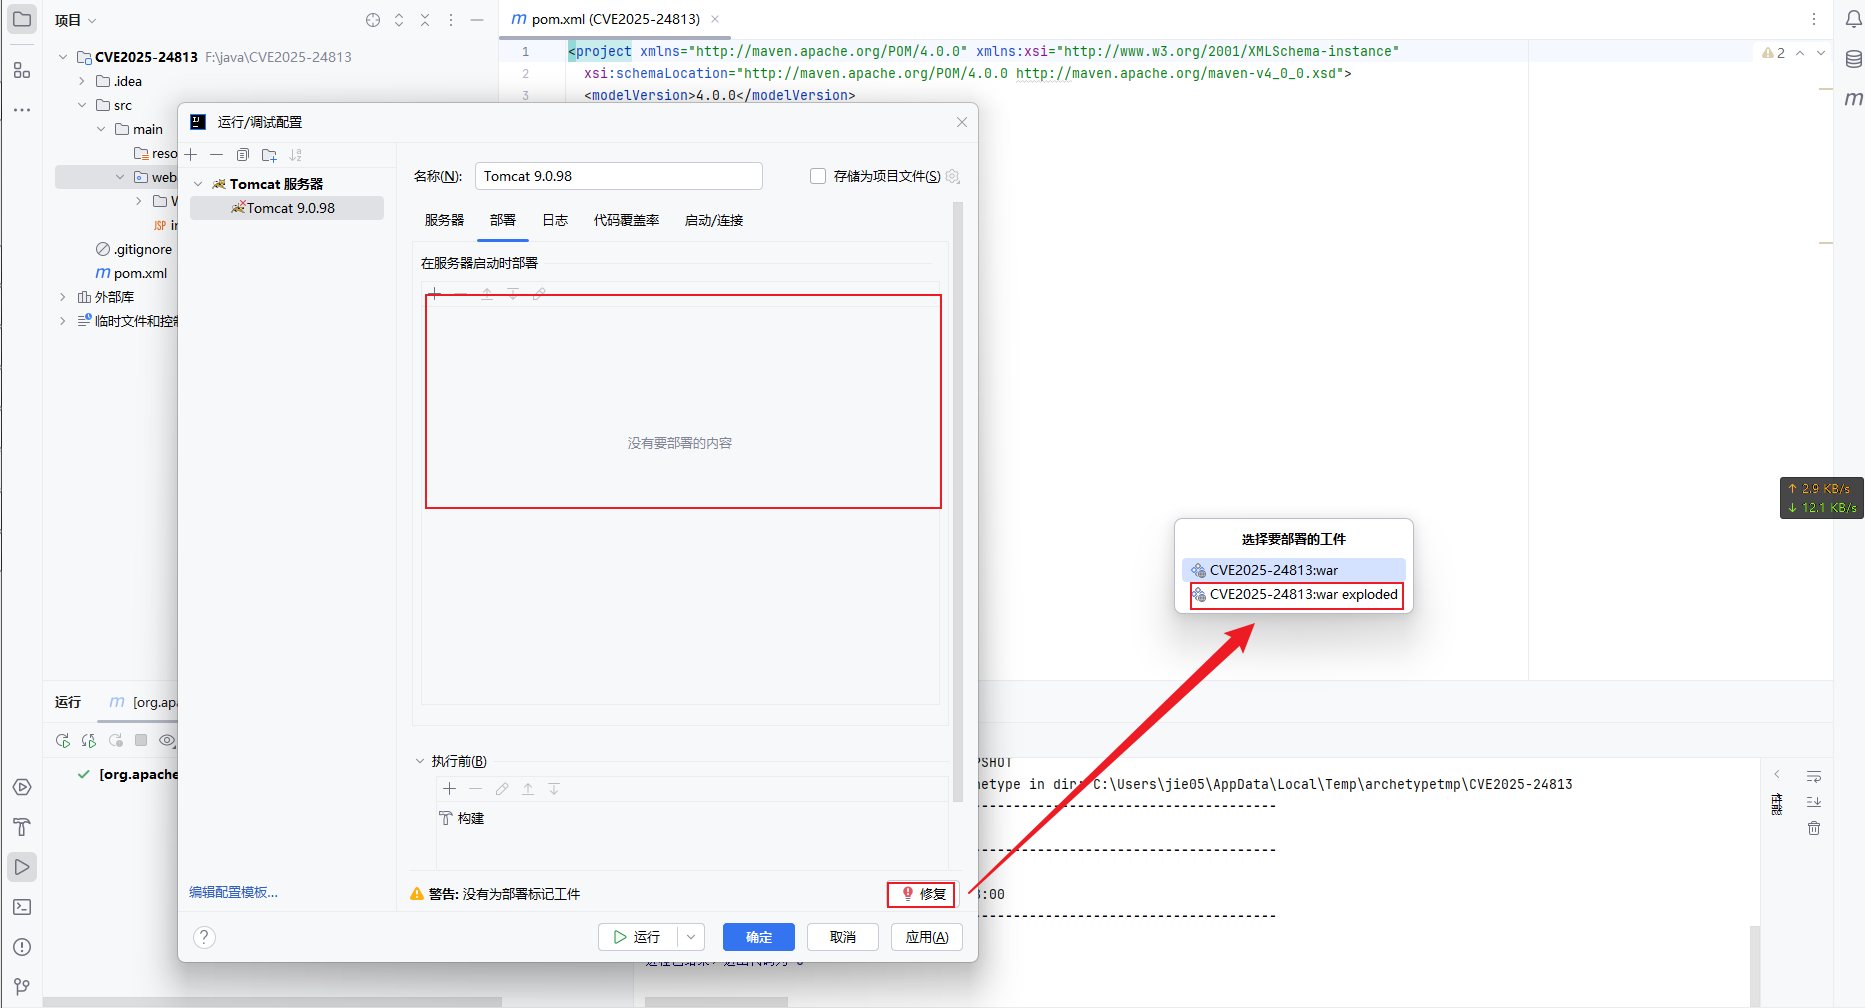The width and height of the screenshot is (1865, 1008).
Task: Expand the .idea folder
Action: point(82,81)
